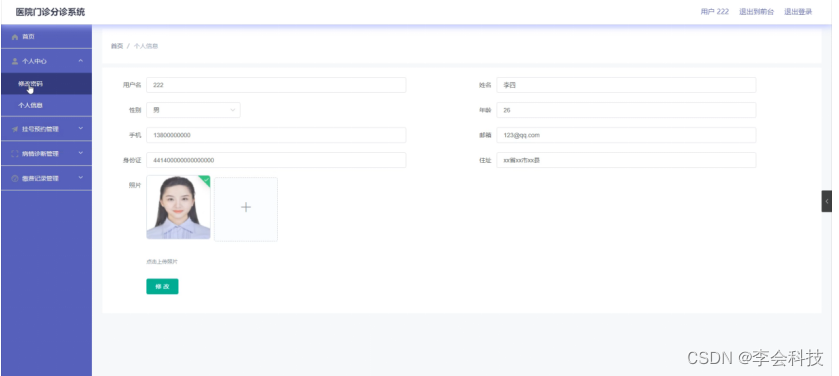Click the 点击上传照片 hint text
The width and height of the screenshot is (839, 376).
[x=162, y=262]
